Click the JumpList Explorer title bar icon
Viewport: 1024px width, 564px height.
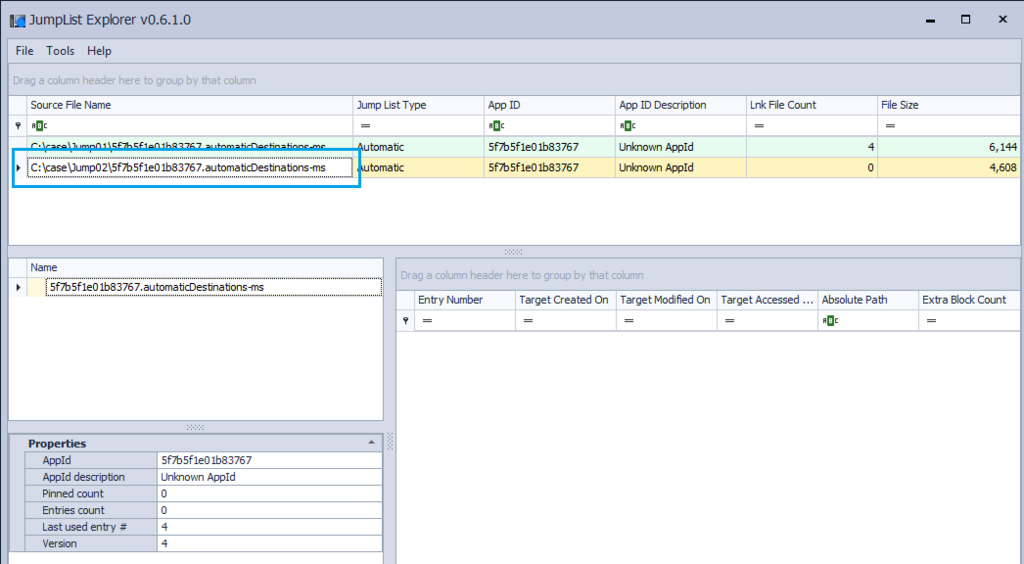[18, 20]
